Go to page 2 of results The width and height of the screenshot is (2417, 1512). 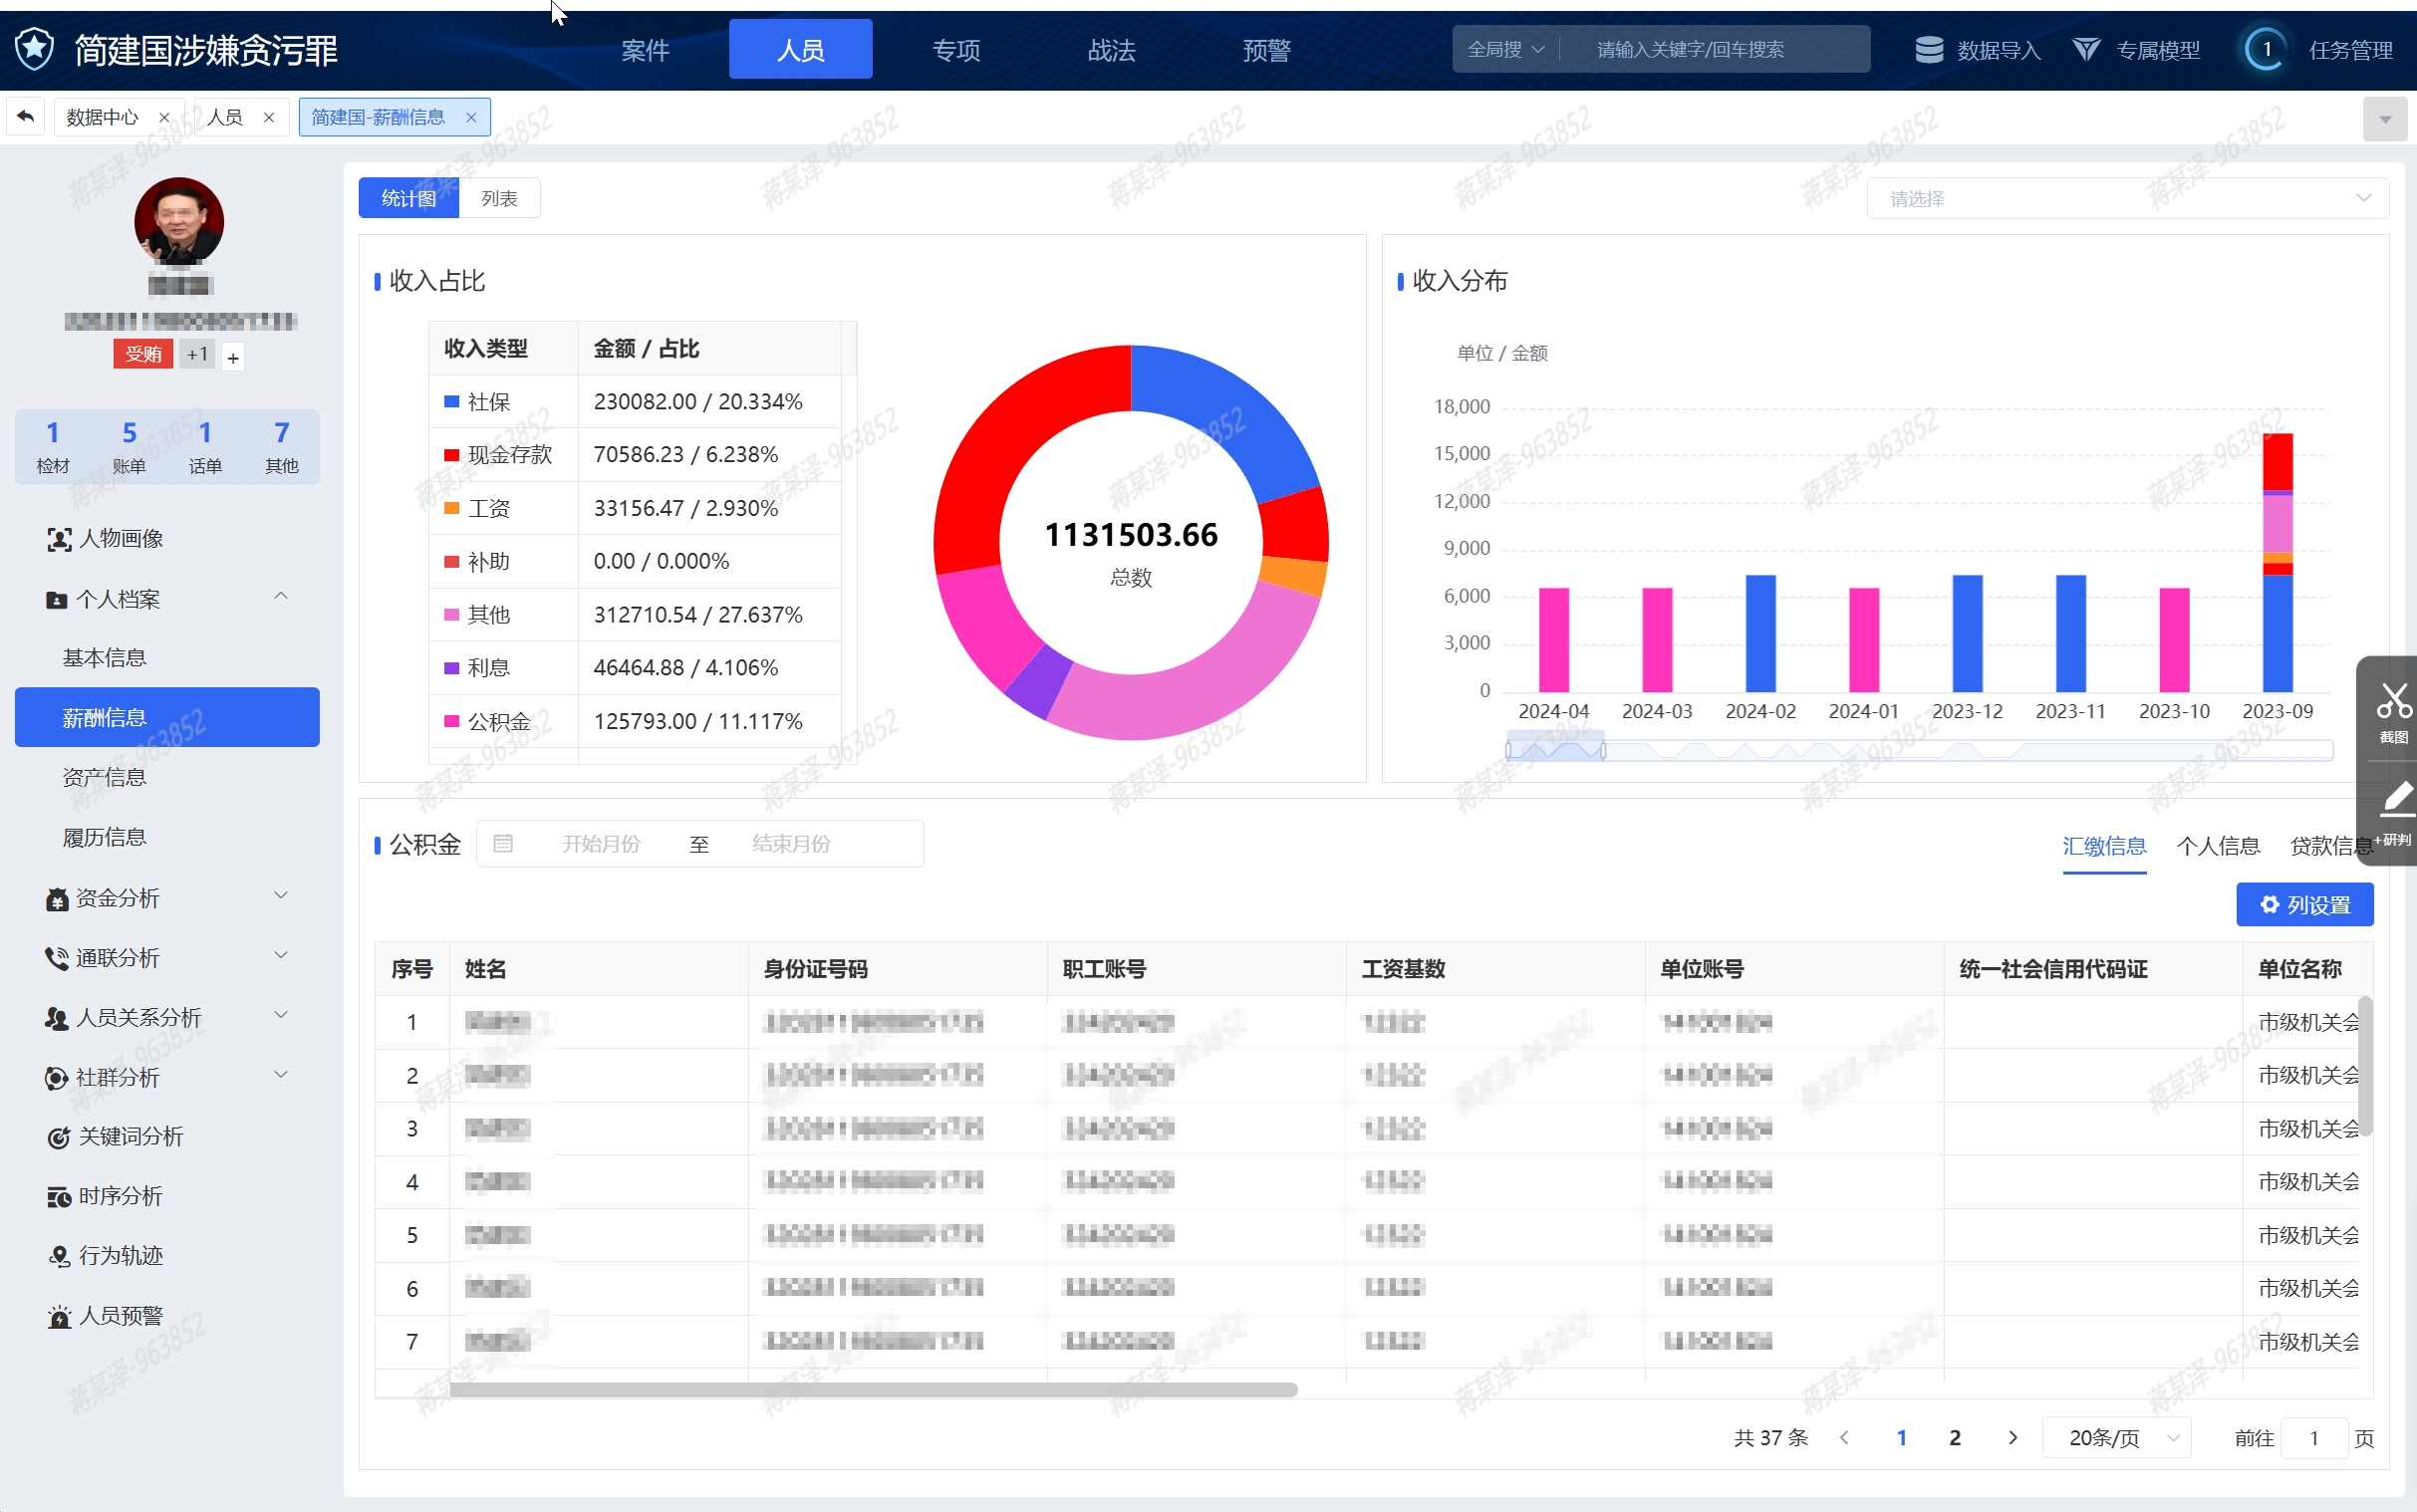point(1954,1438)
